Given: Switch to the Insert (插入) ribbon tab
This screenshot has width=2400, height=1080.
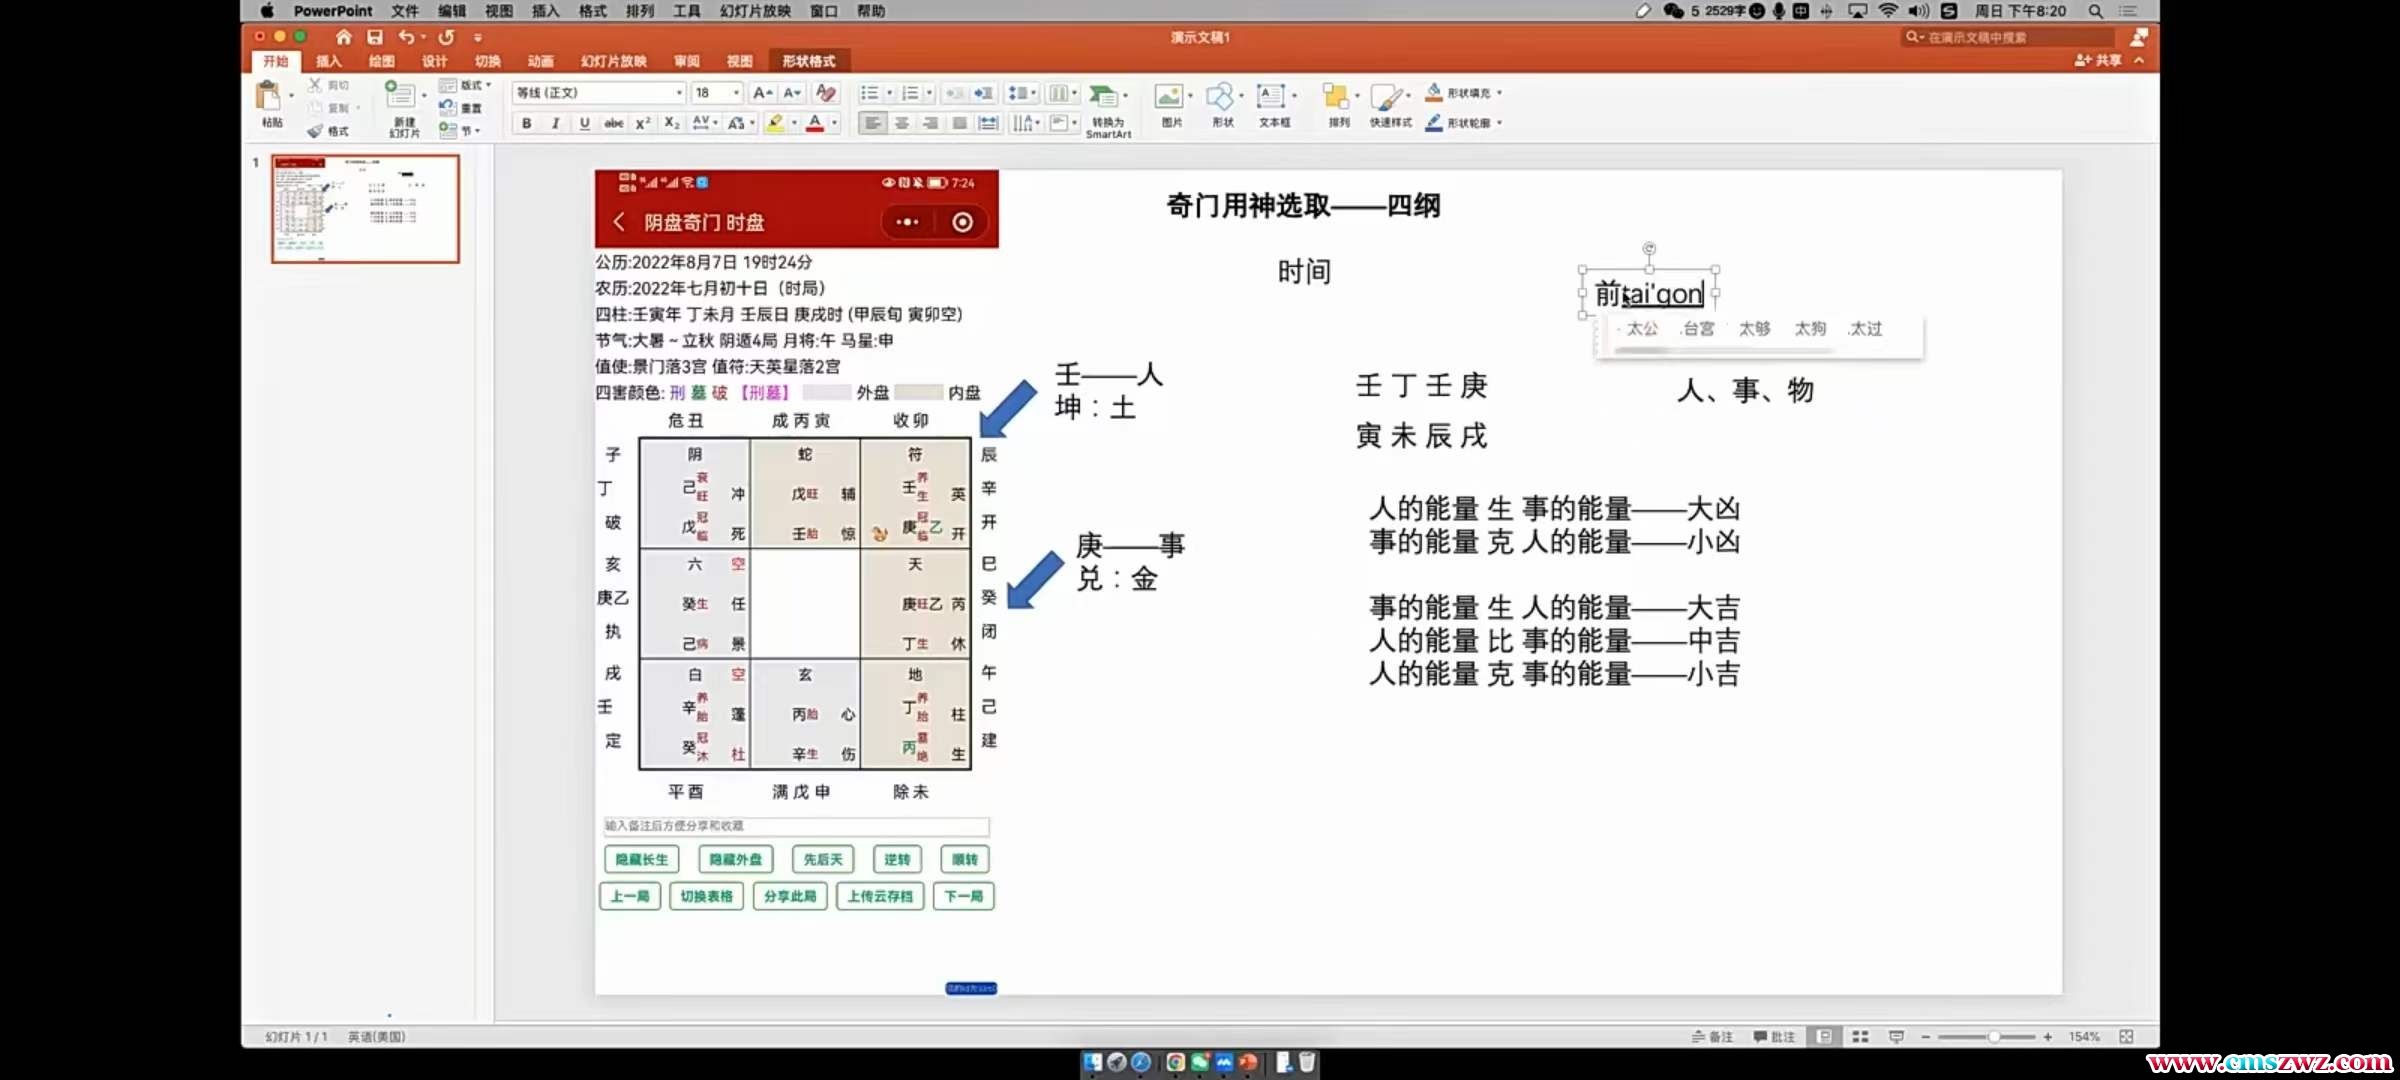Looking at the screenshot, I should [x=329, y=61].
